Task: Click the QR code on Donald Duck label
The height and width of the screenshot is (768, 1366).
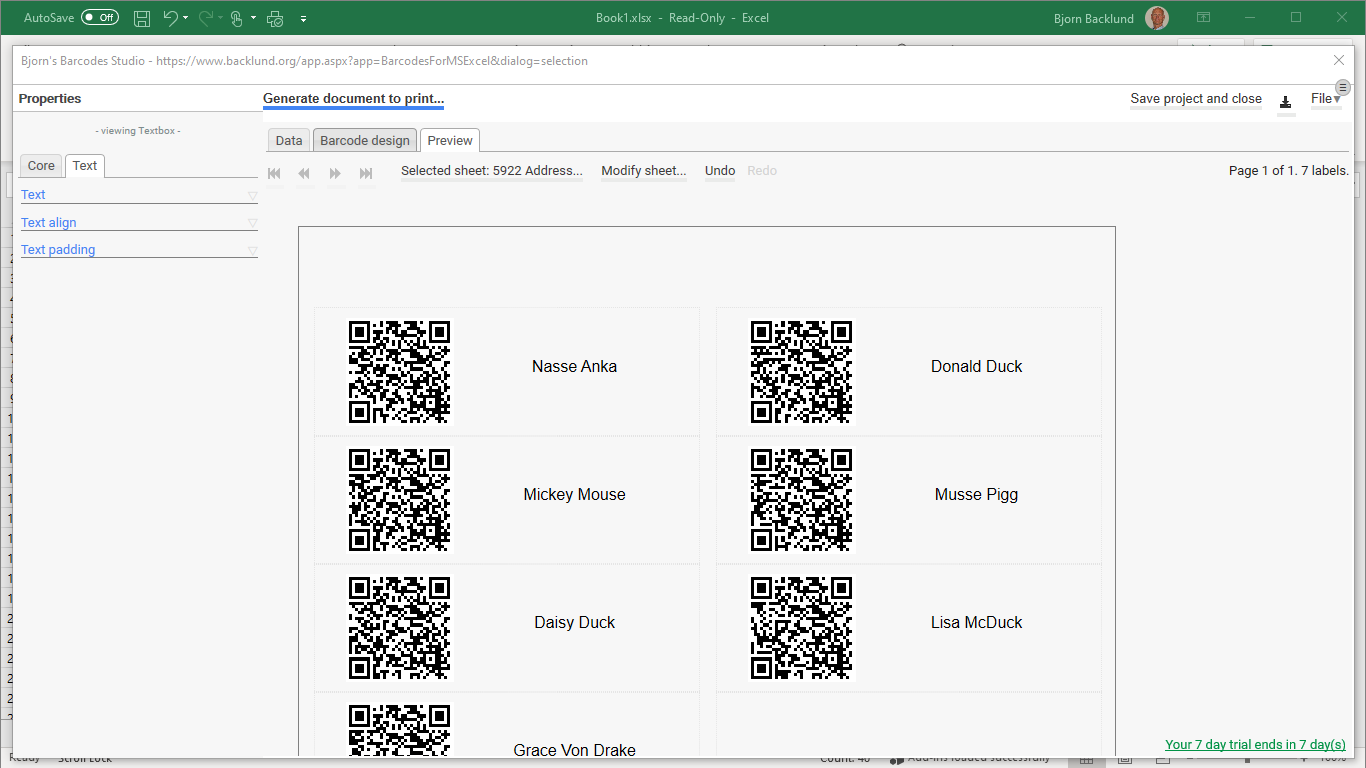Action: click(x=802, y=372)
